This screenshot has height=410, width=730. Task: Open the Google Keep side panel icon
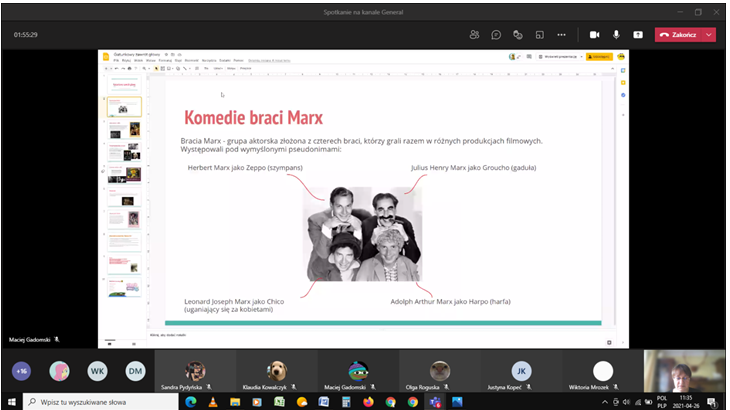(623, 83)
